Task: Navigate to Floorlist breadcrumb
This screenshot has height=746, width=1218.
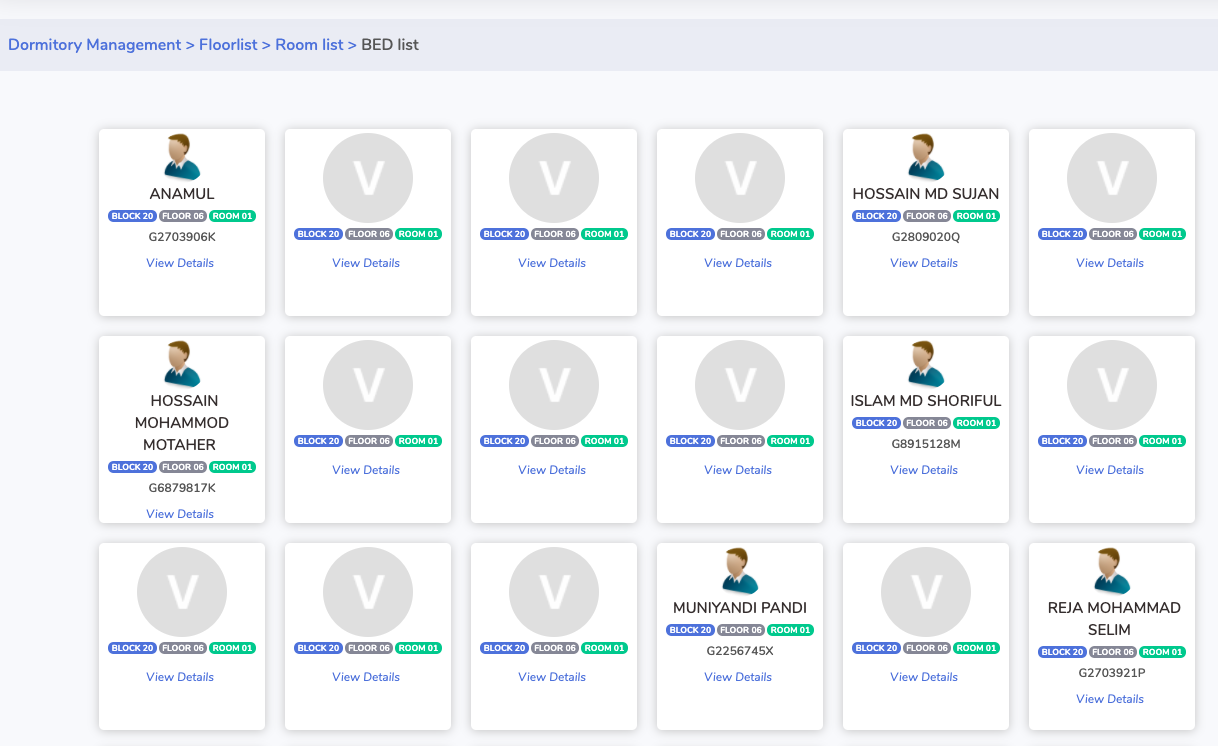Action: 228,45
